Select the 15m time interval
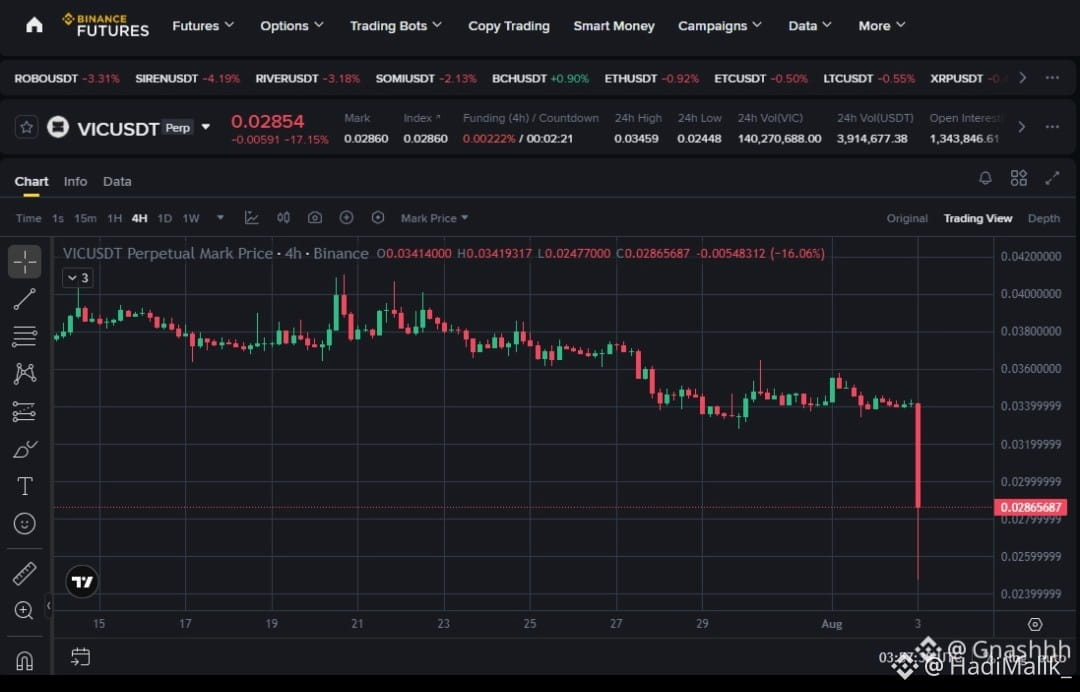 85,218
